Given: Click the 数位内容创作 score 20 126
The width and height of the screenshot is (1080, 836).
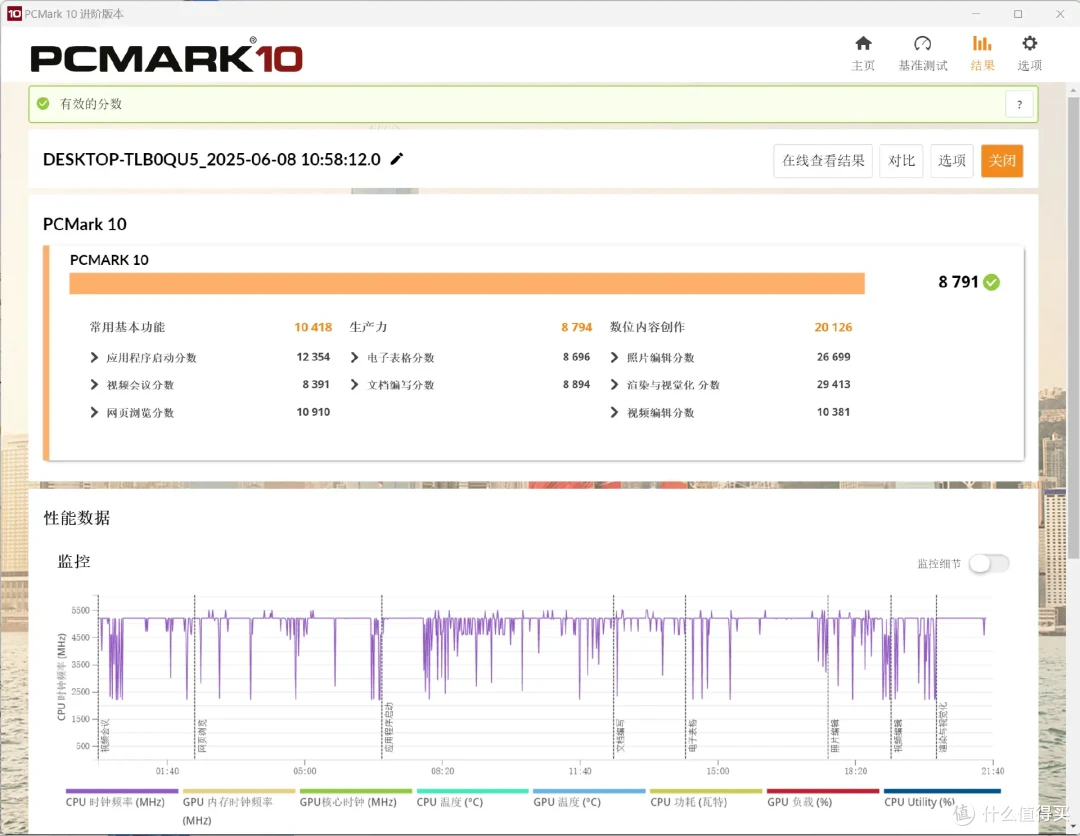Looking at the screenshot, I should tap(833, 327).
